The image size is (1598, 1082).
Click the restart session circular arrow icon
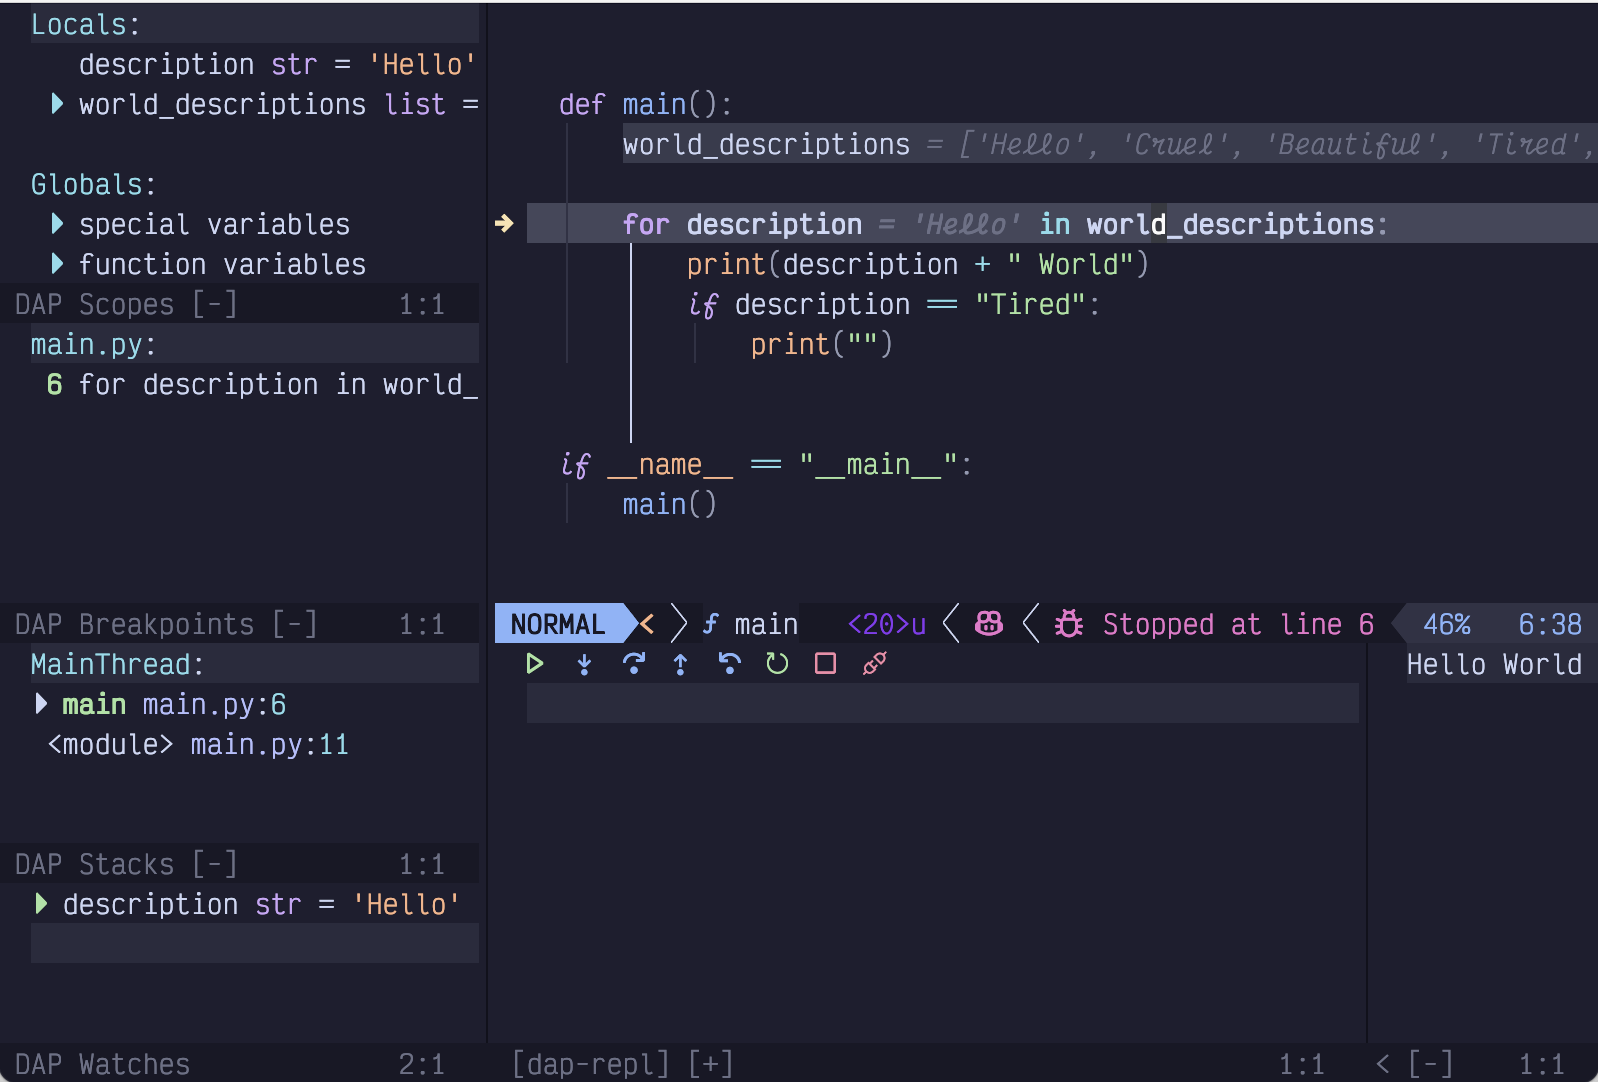777,664
